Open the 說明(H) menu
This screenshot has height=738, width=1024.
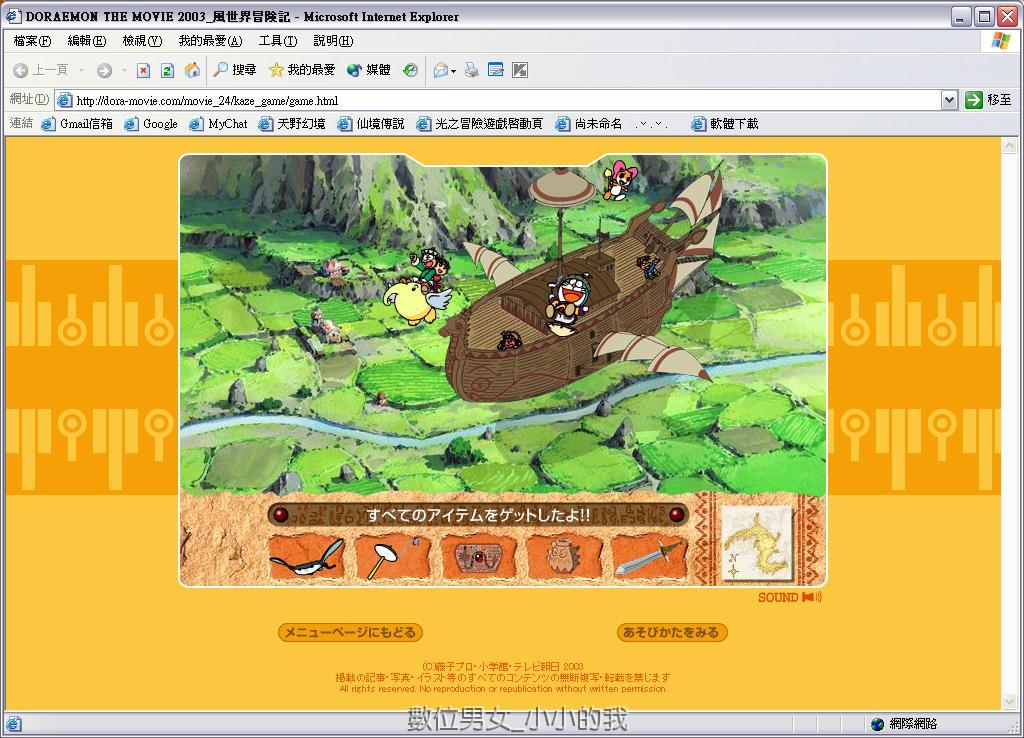(x=333, y=41)
